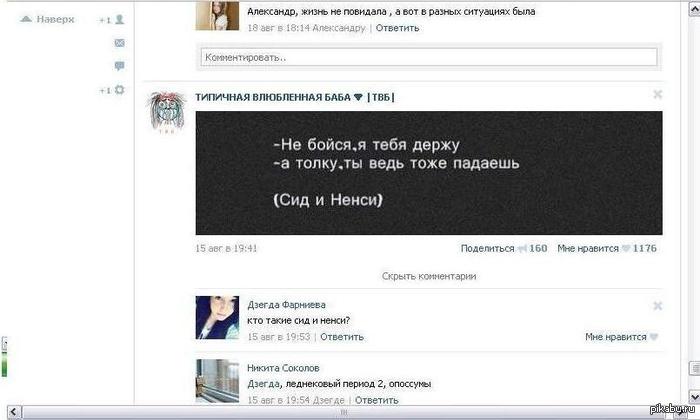700x420 pixels.
Task: Click the horizontal scrollbar left arrow
Action: coord(14,412)
